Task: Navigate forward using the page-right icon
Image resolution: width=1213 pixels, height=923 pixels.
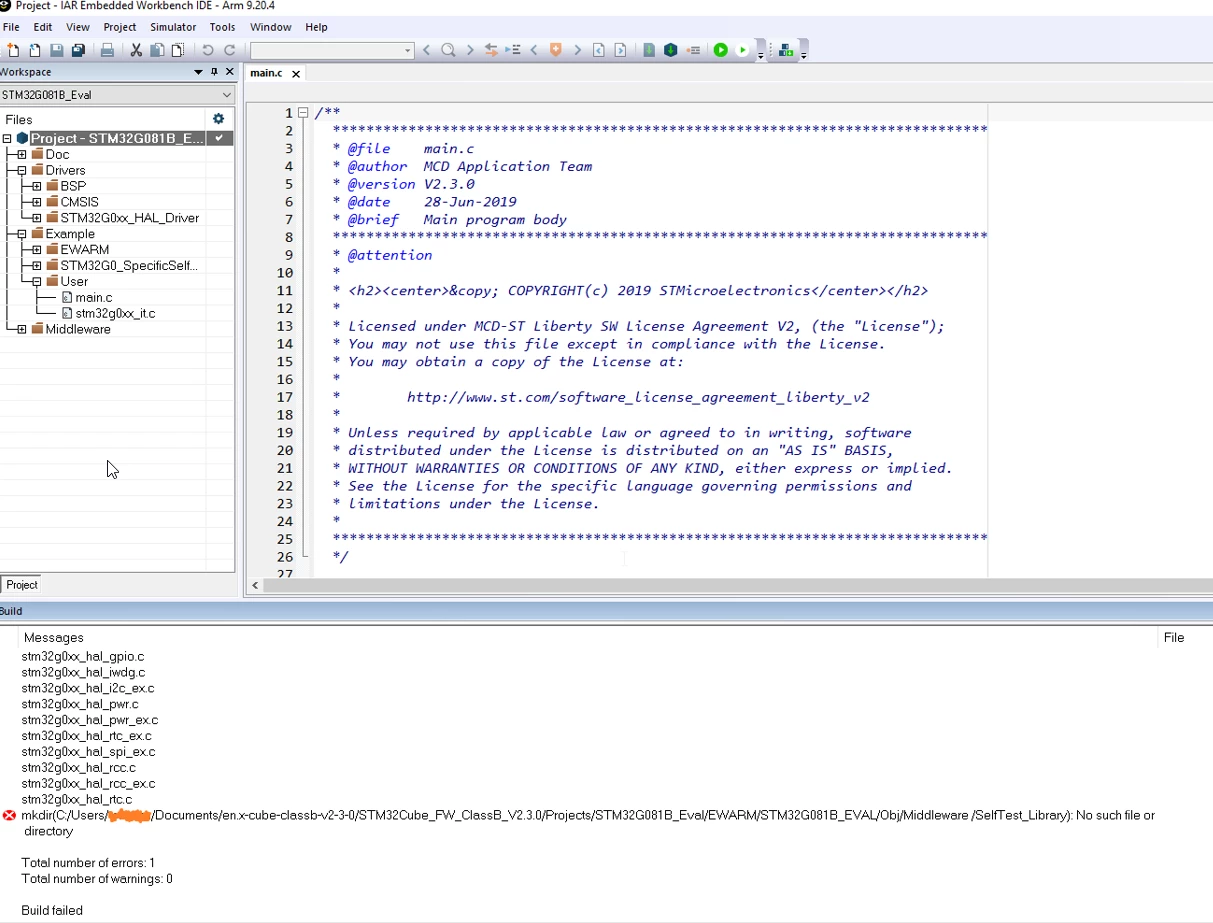Action: pyautogui.click(x=620, y=50)
